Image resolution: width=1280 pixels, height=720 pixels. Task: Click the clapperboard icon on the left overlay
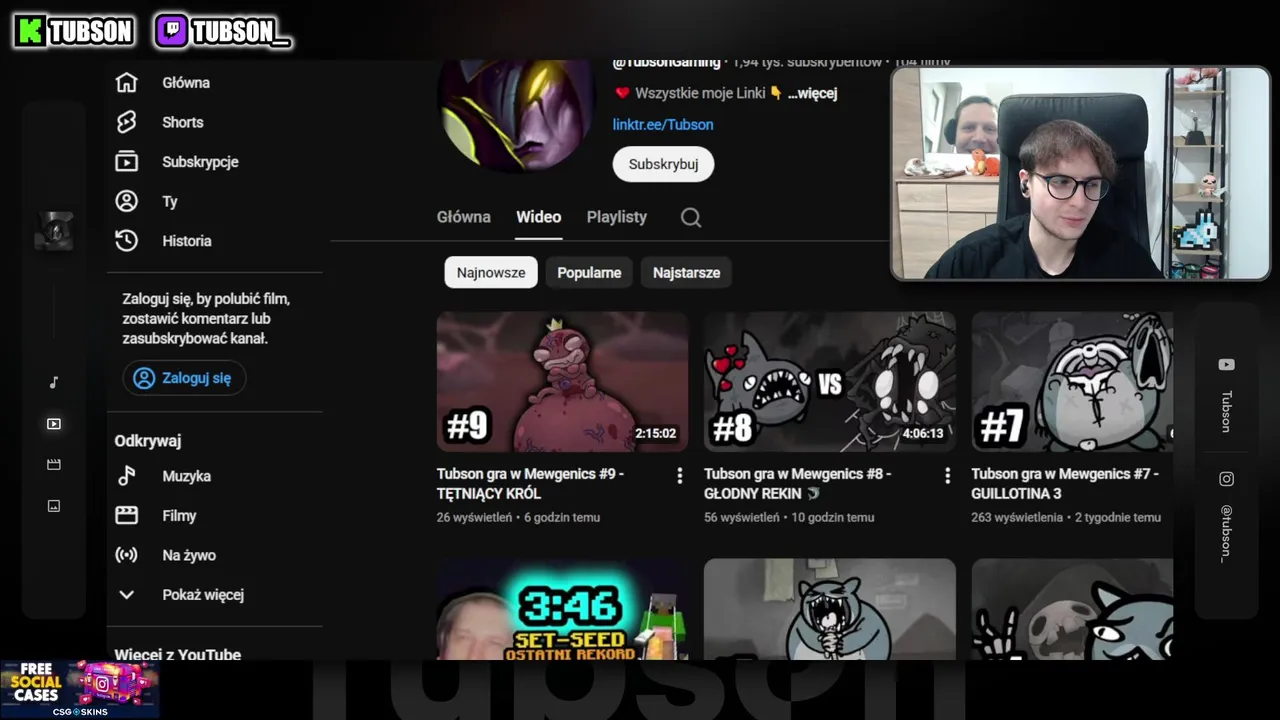pos(54,465)
